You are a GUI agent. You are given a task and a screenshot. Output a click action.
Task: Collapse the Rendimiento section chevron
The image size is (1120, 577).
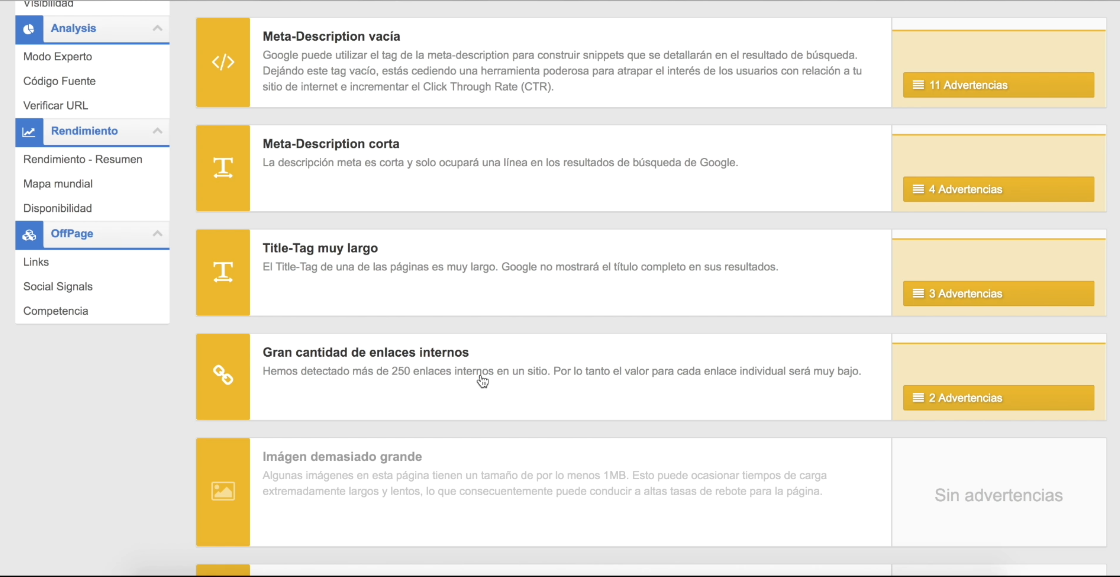158,131
